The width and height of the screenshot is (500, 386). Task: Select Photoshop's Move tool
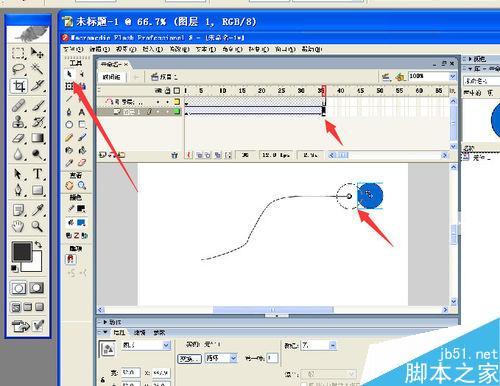point(37,53)
